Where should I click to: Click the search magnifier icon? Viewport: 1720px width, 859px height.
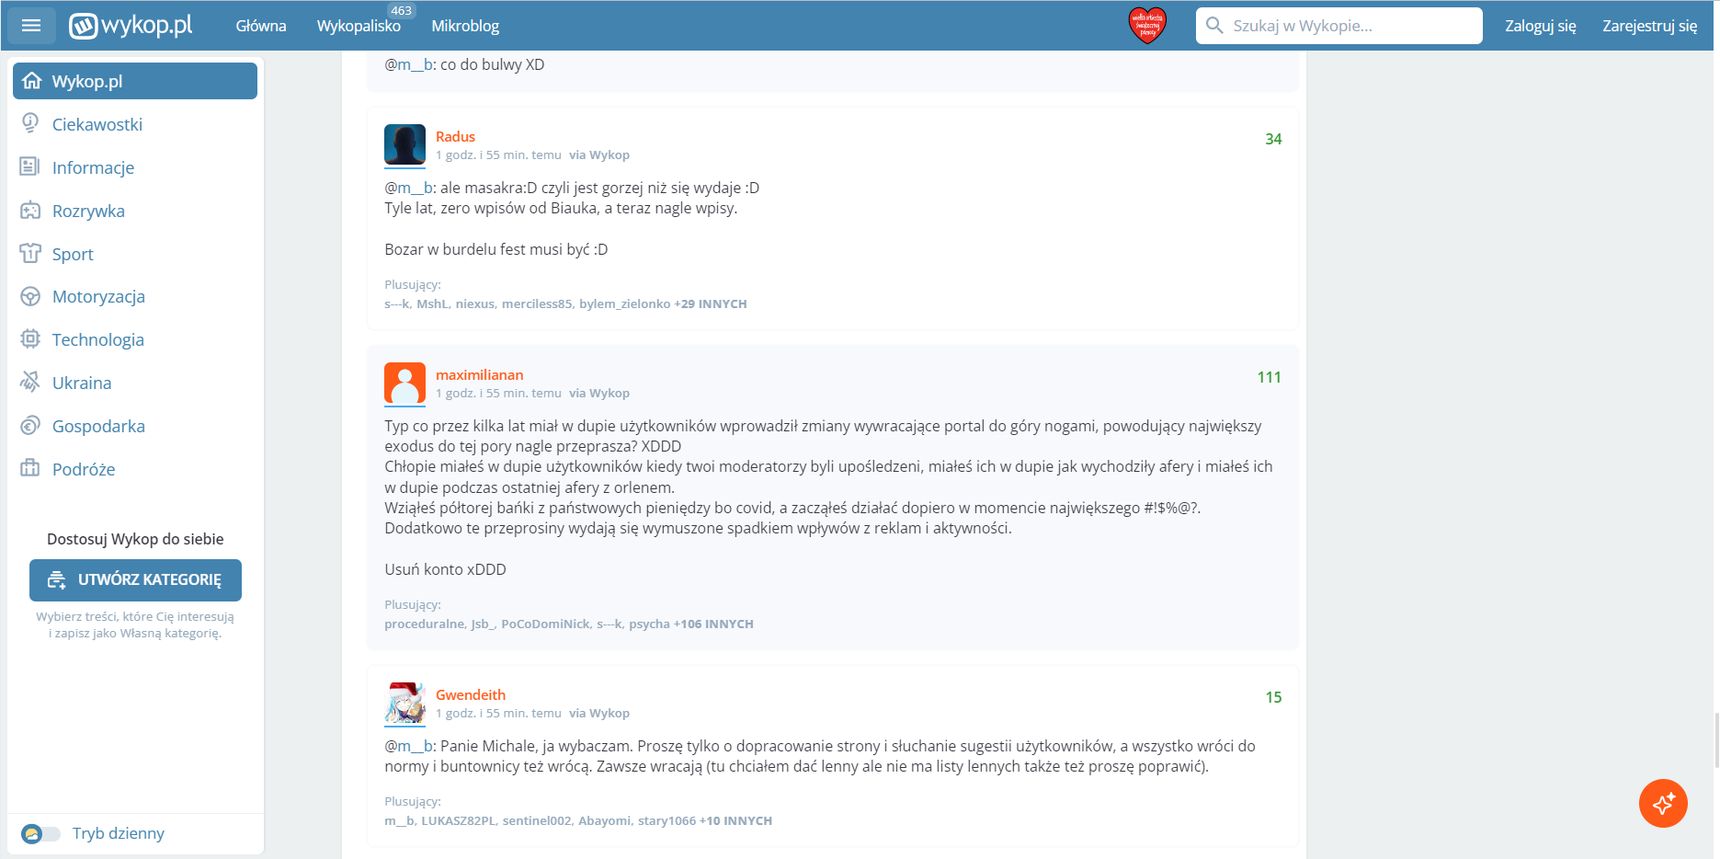point(1214,26)
